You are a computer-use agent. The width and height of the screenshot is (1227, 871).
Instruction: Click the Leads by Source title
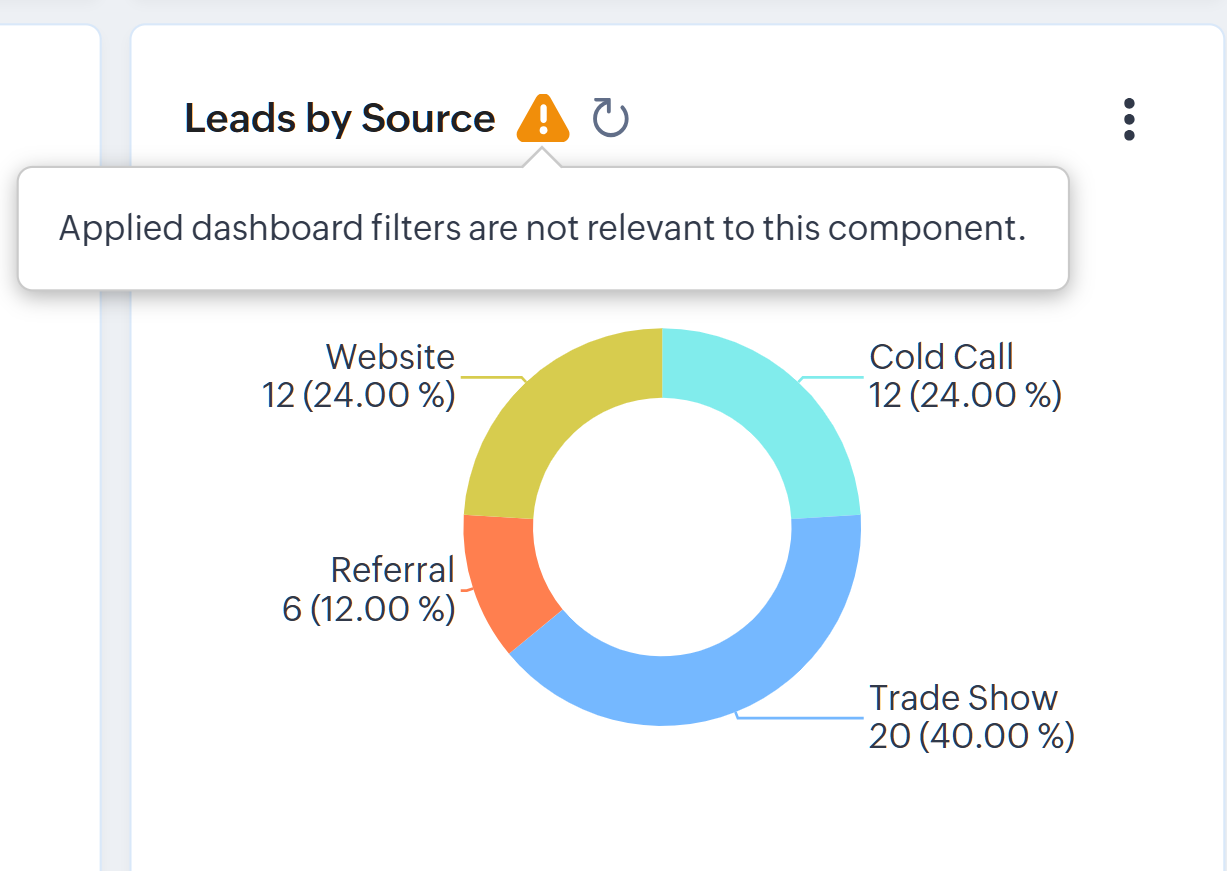pyautogui.click(x=340, y=119)
